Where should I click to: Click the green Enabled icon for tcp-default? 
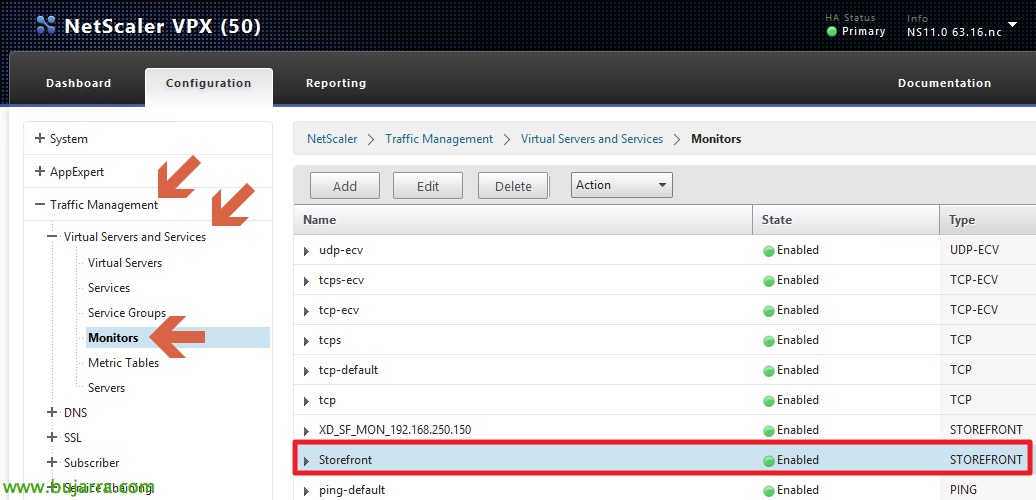pyautogui.click(x=768, y=371)
